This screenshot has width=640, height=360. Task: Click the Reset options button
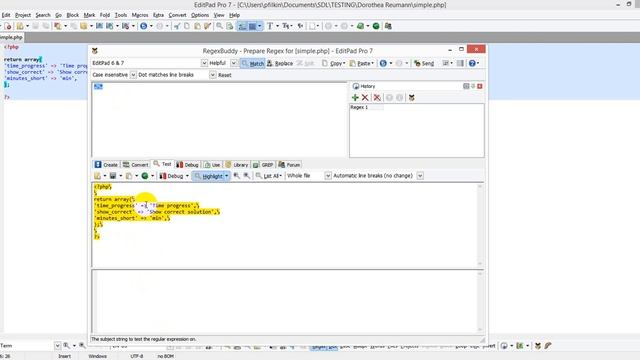point(224,75)
